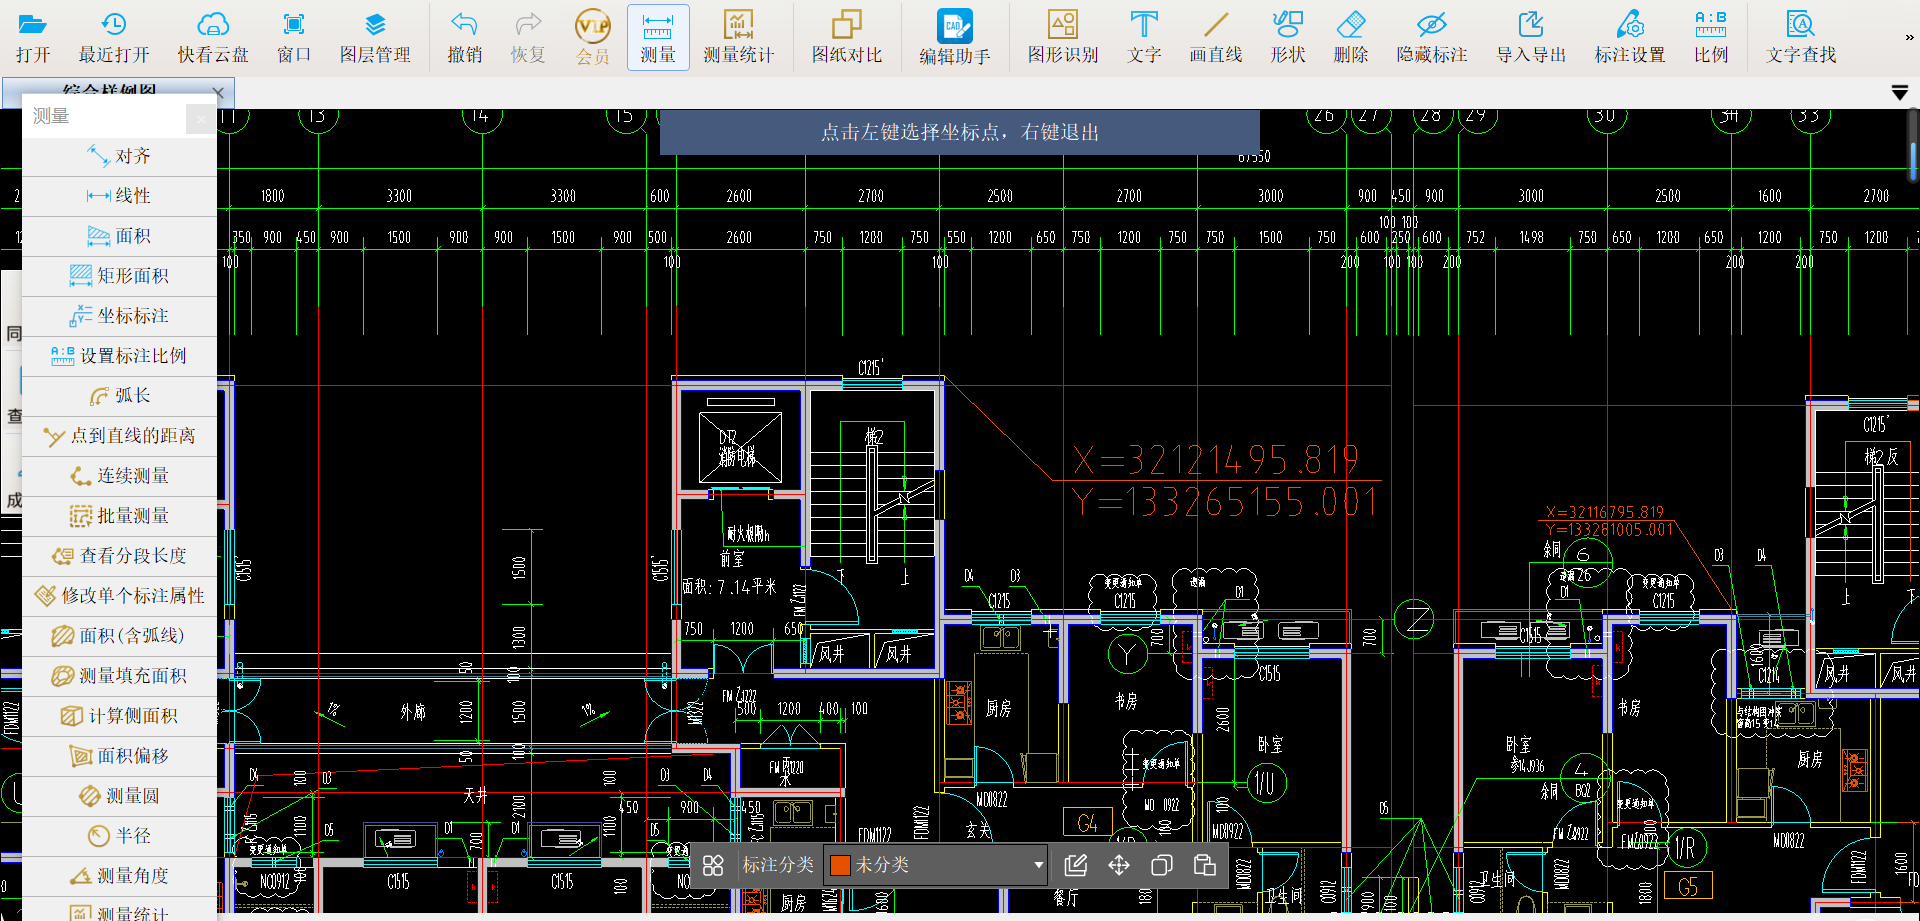Undo the last action with 撤销
This screenshot has width=1920, height=921.
464,38
